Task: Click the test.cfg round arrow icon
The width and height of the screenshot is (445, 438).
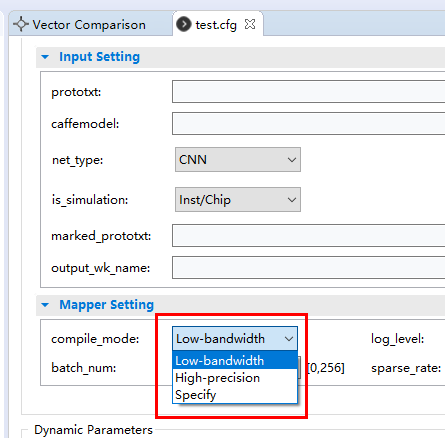Action: 184,24
